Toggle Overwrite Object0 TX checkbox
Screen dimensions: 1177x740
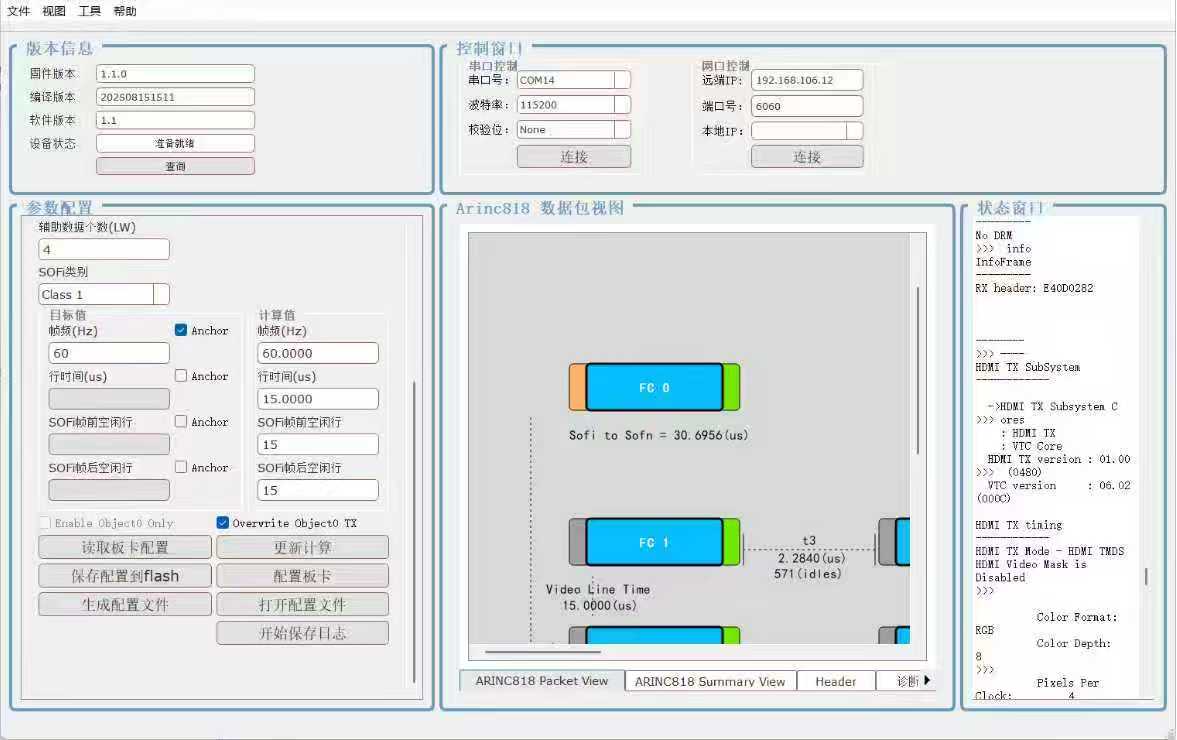(223, 522)
